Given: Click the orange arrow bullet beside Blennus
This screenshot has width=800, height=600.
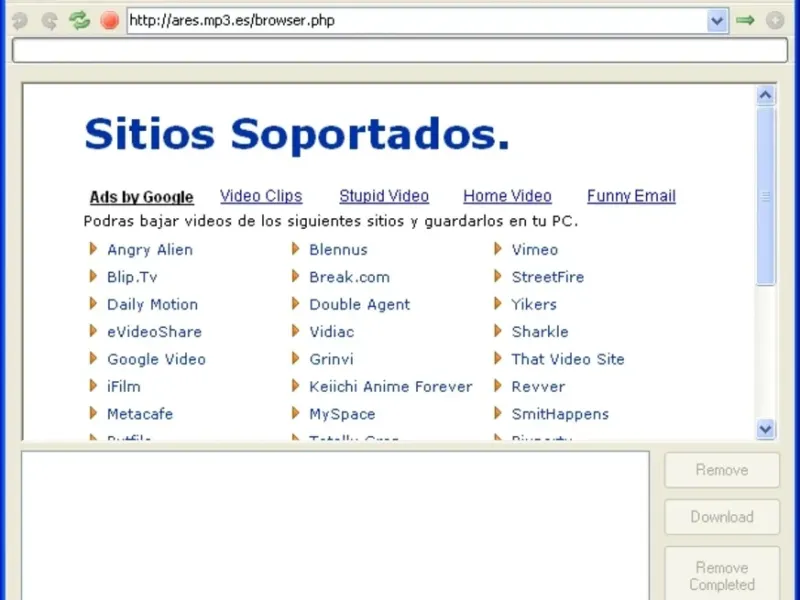Looking at the screenshot, I should [295, 249].
